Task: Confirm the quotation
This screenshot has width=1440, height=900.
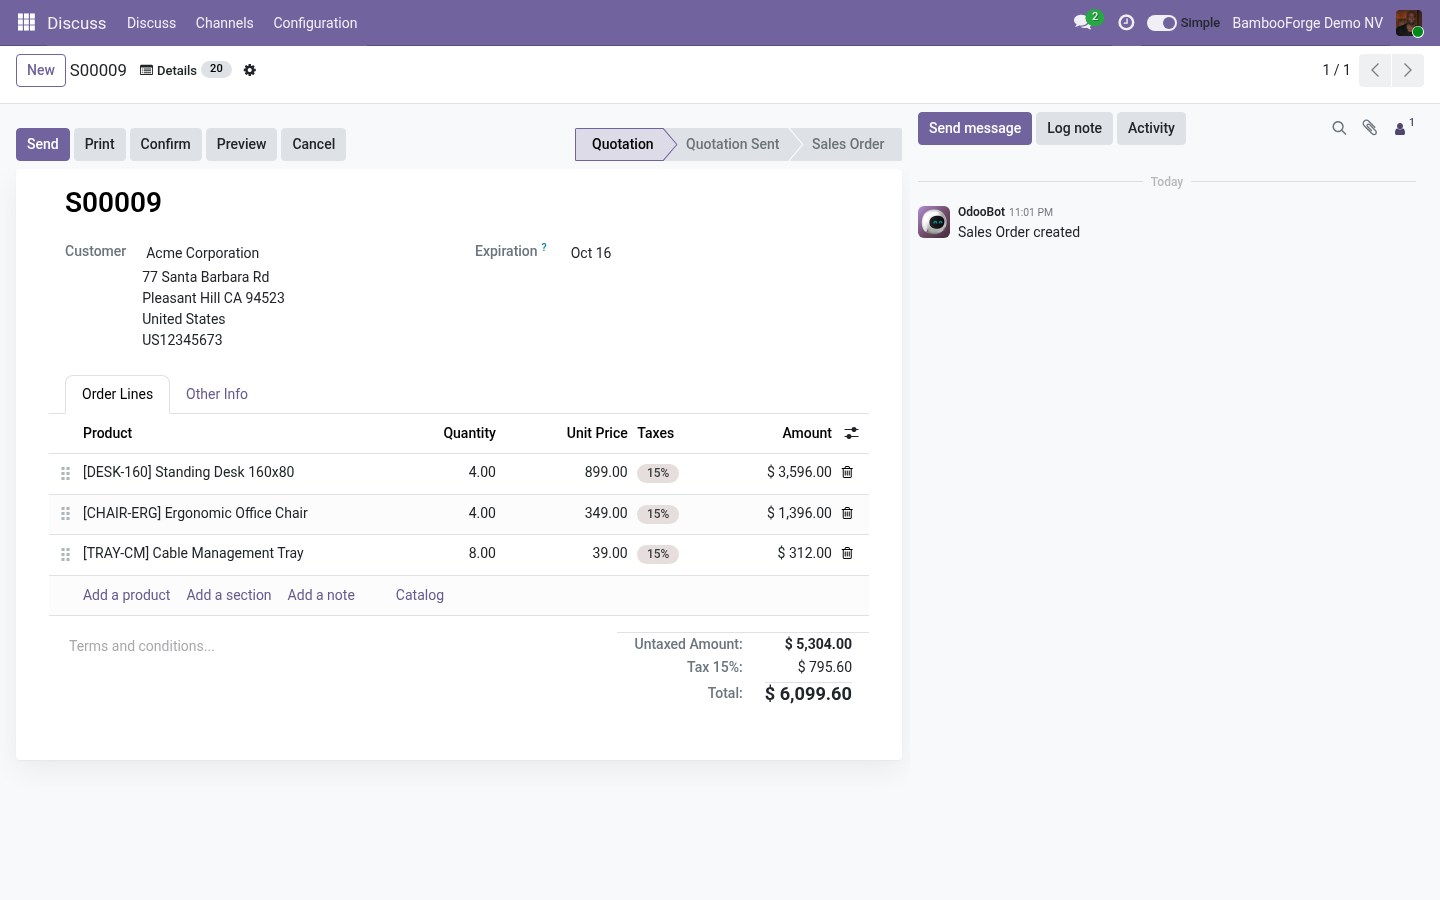Action: pyautogui.click(x=165, y=144)
